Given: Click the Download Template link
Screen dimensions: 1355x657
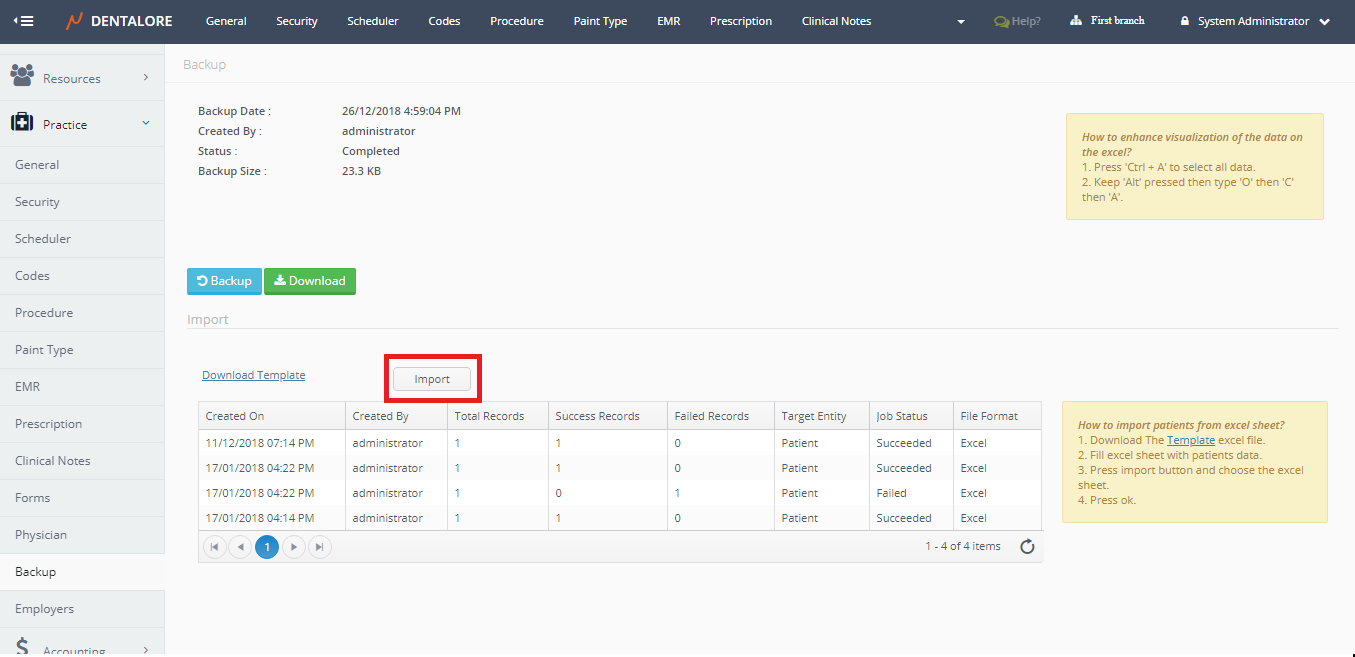Looking at the screenshot, I should pyautogui.click(x=253, y=375).
